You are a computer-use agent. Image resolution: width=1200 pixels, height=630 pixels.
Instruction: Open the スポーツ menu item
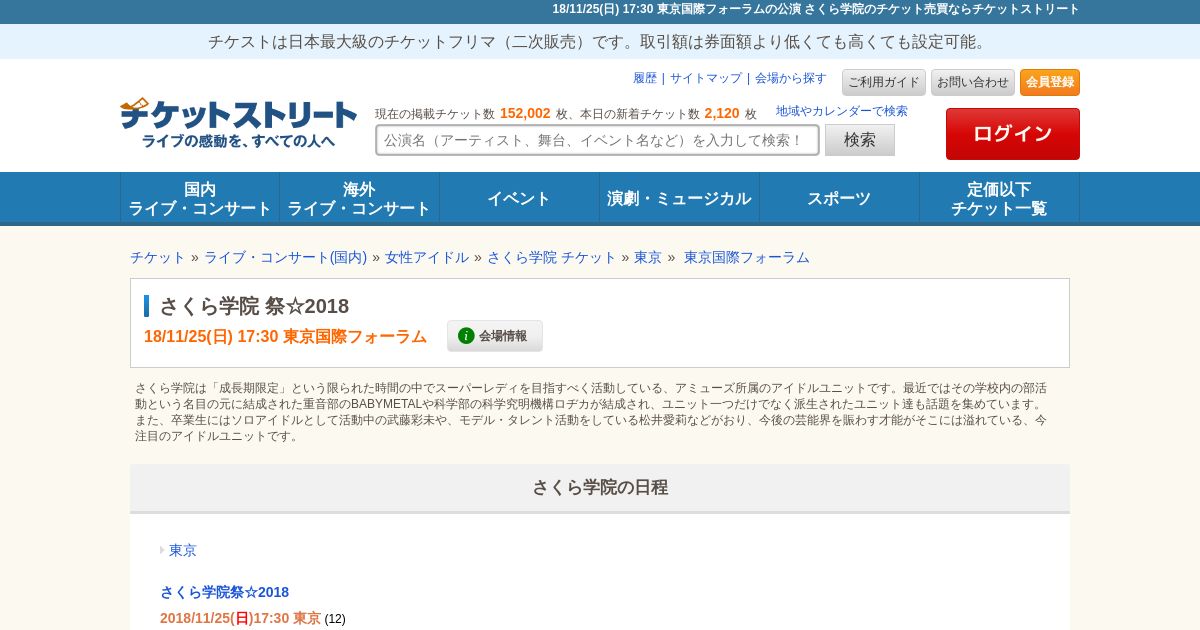pos(840,198)
